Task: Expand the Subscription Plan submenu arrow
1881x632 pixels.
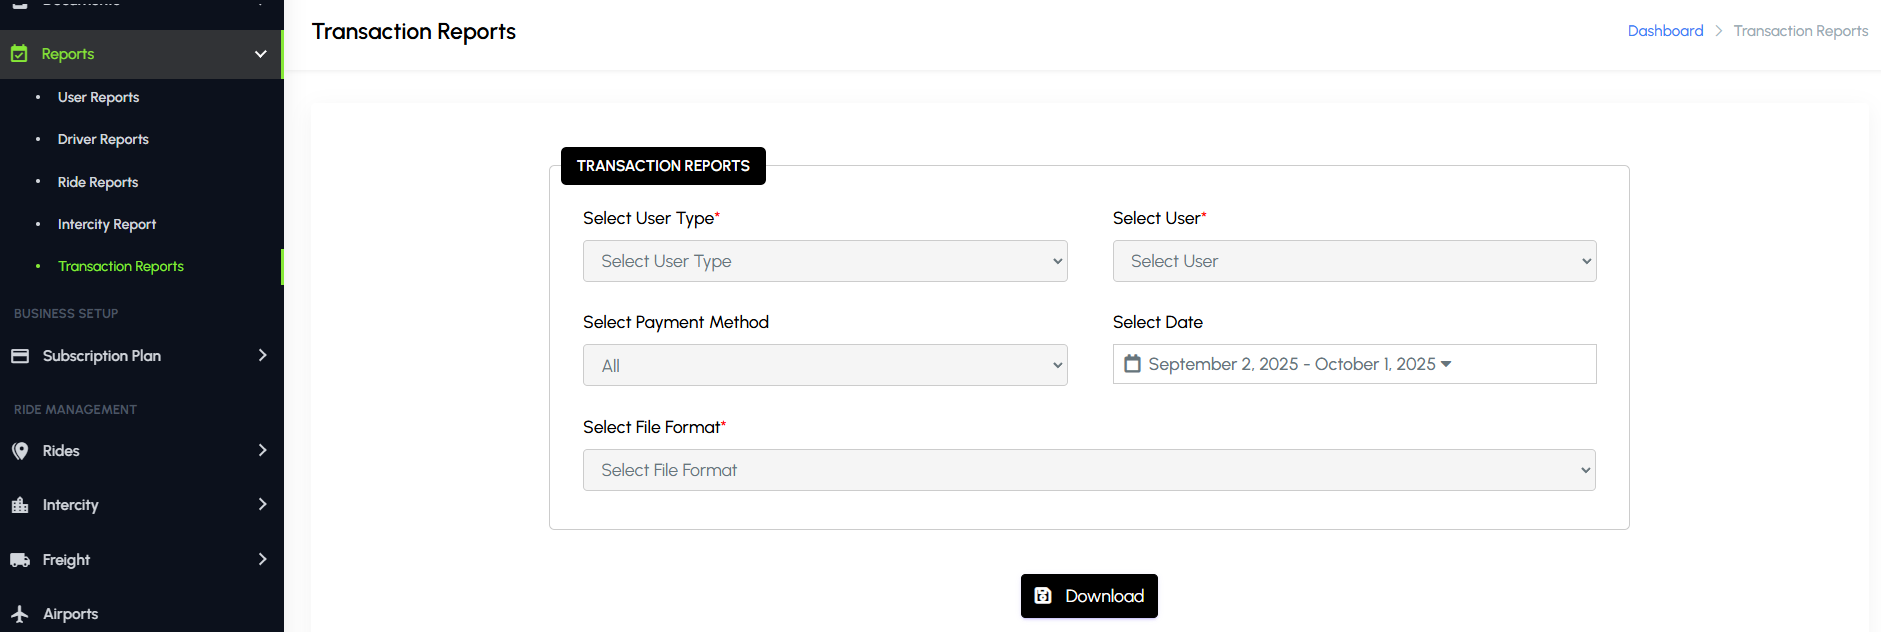Action: pos(262,356)
